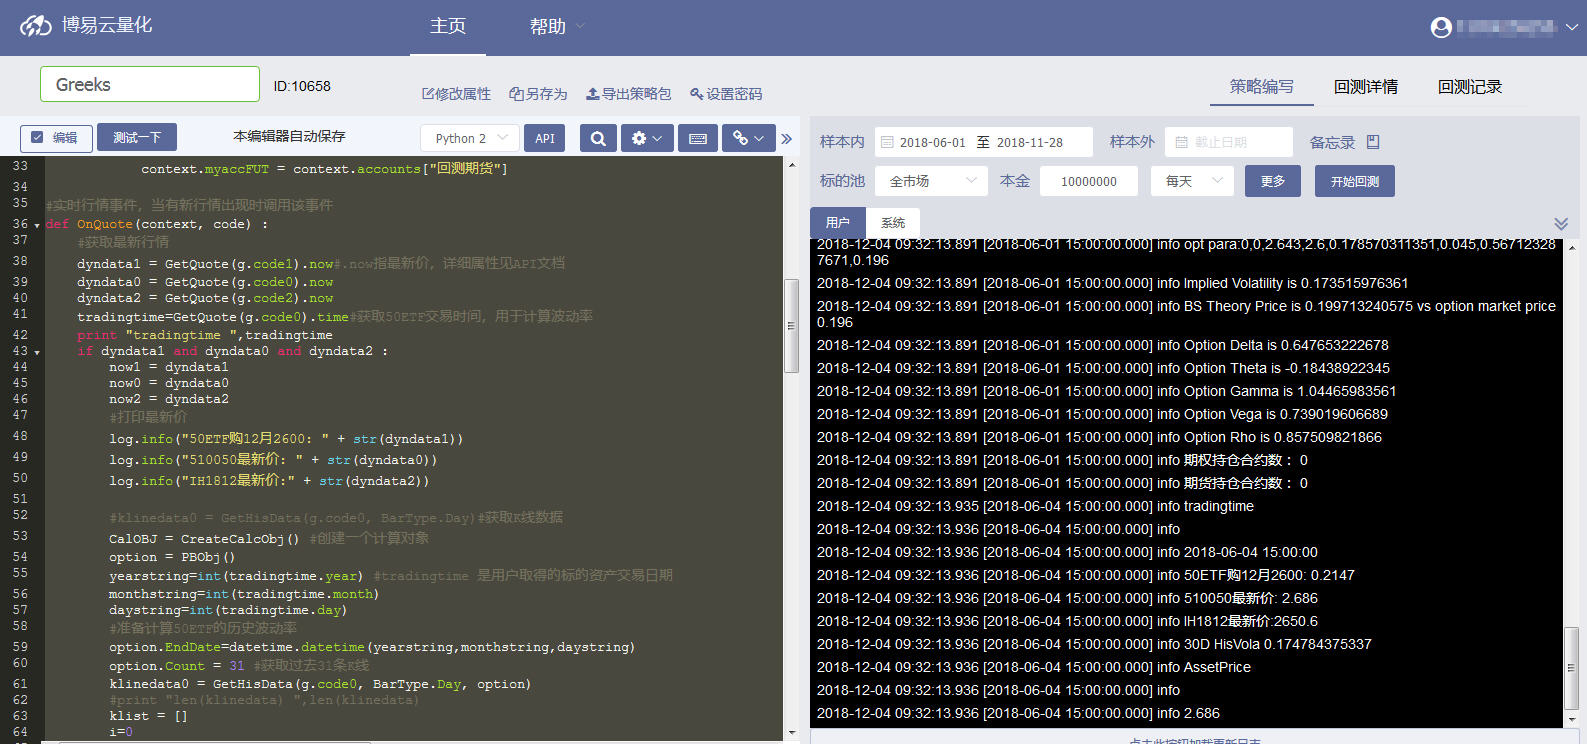Toggle the 编辑 edit mode checkbox
Image resolution: width=1587 pixels, height=744 pixels.
(38, 138)
